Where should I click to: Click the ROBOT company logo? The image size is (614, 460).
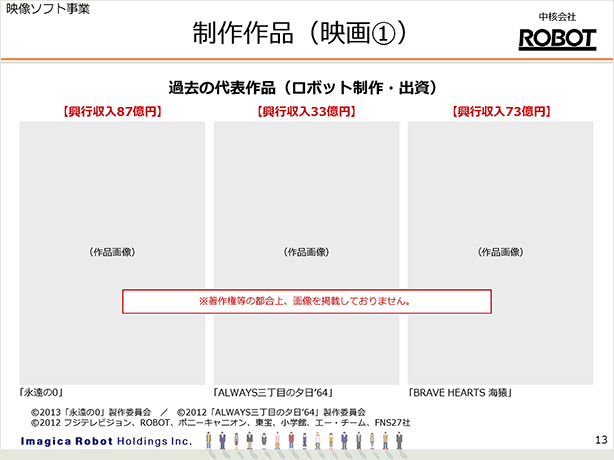tap(557, 40)
